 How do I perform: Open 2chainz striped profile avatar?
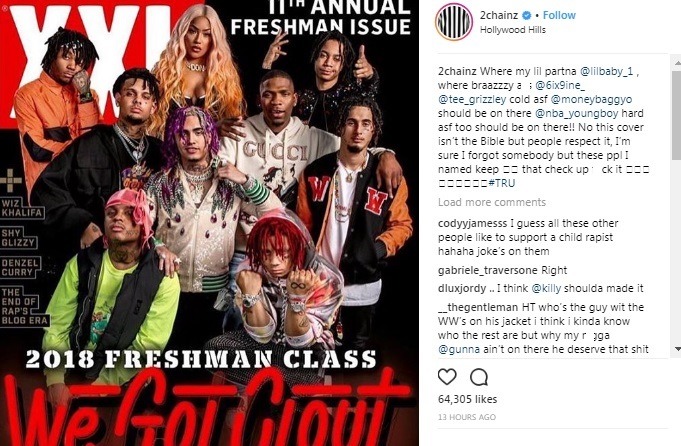(x=454, y=22)
